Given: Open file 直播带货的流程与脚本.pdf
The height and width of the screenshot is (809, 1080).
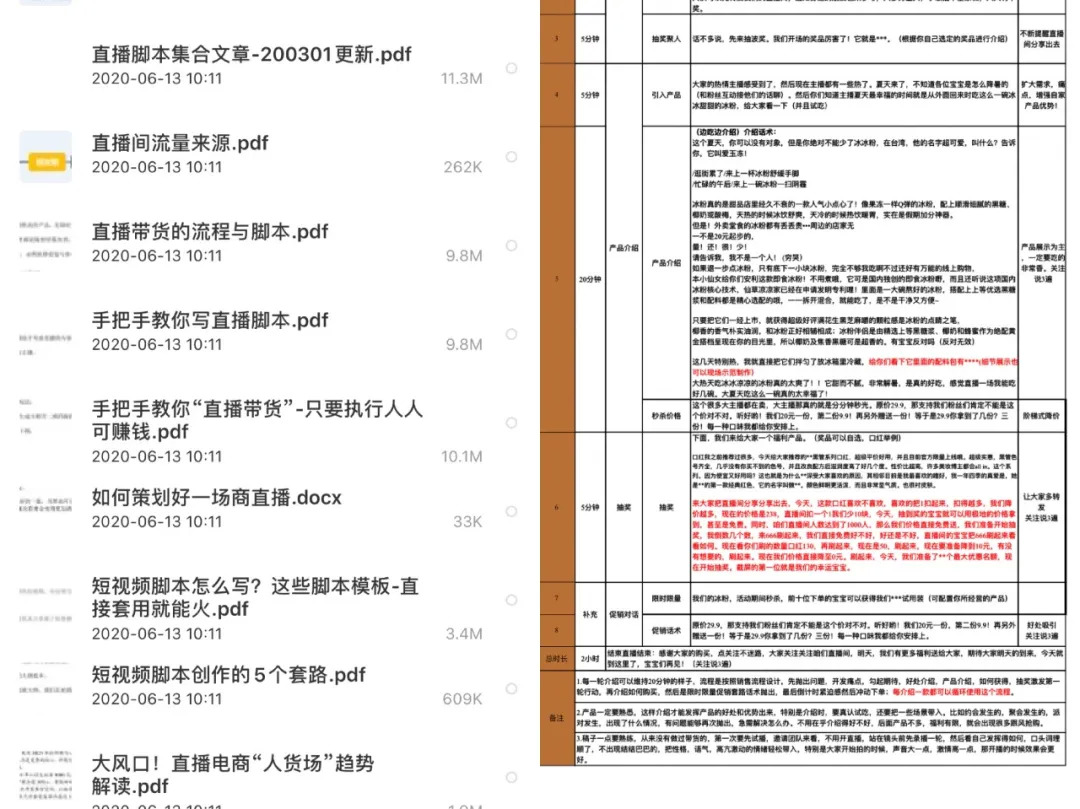Looking at the screenshot, I should coord(210,231).
